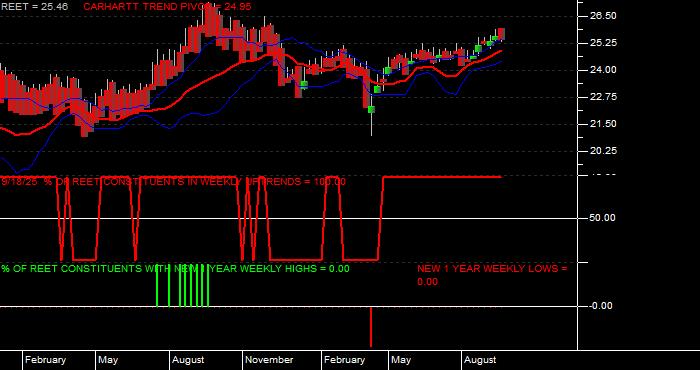The height and width of the screenshot is (370, 700).
Task: Click the CARHARTT TREND PIVOT label
Action: click(167, 7)
